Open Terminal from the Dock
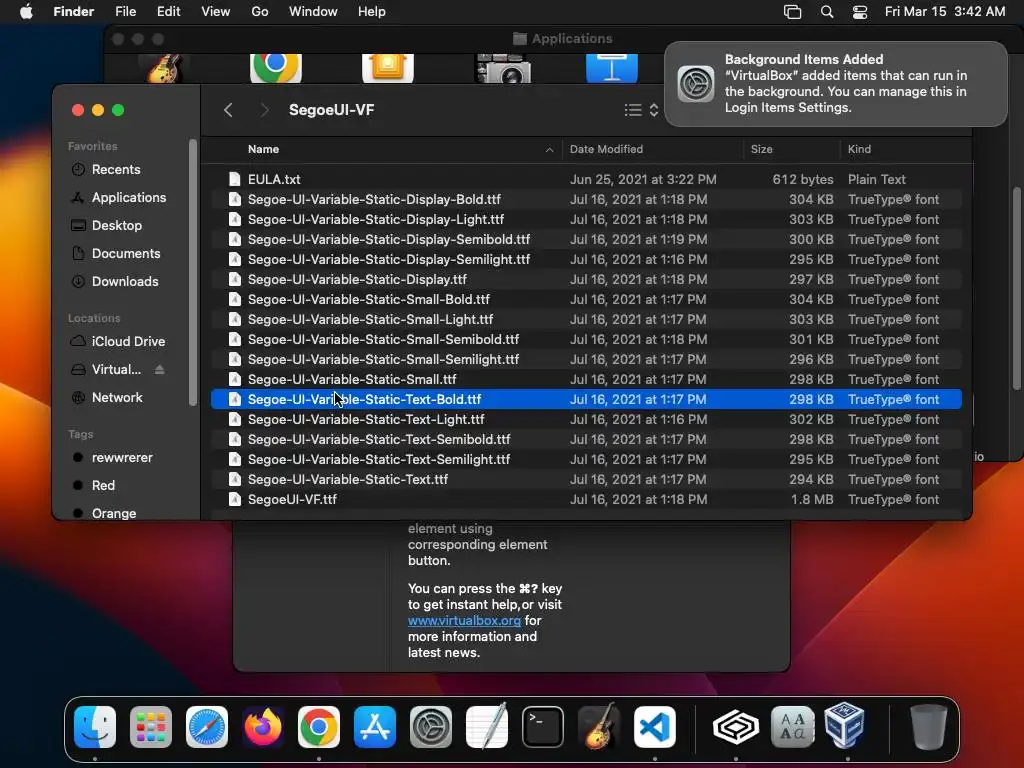The height and width of the screenshot is (768, 1024). click(x=543, y=727)
